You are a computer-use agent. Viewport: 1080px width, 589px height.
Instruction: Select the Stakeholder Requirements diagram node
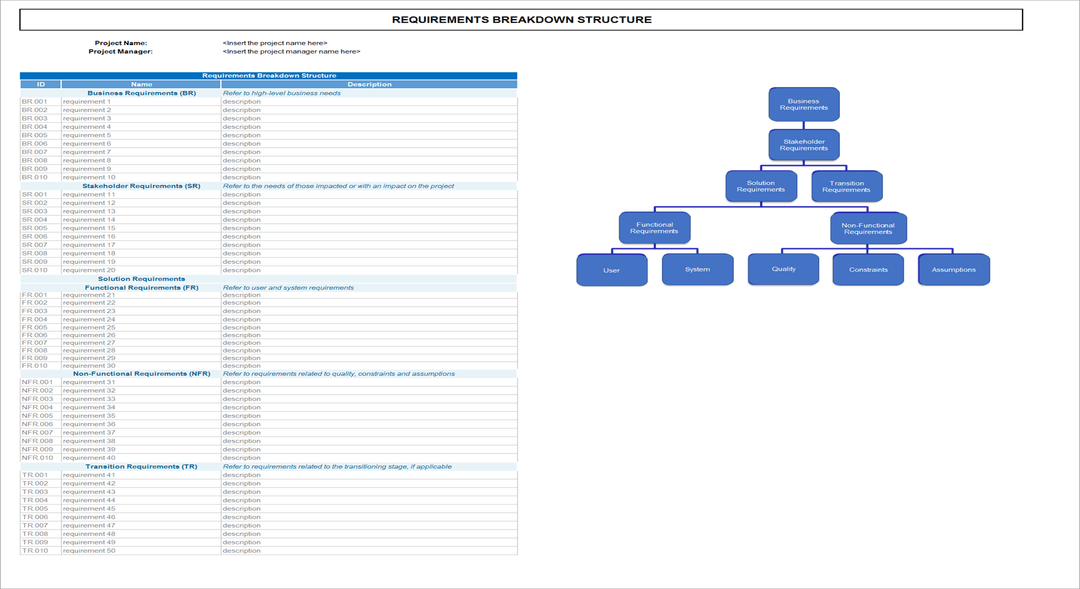(x=803, y=145)
